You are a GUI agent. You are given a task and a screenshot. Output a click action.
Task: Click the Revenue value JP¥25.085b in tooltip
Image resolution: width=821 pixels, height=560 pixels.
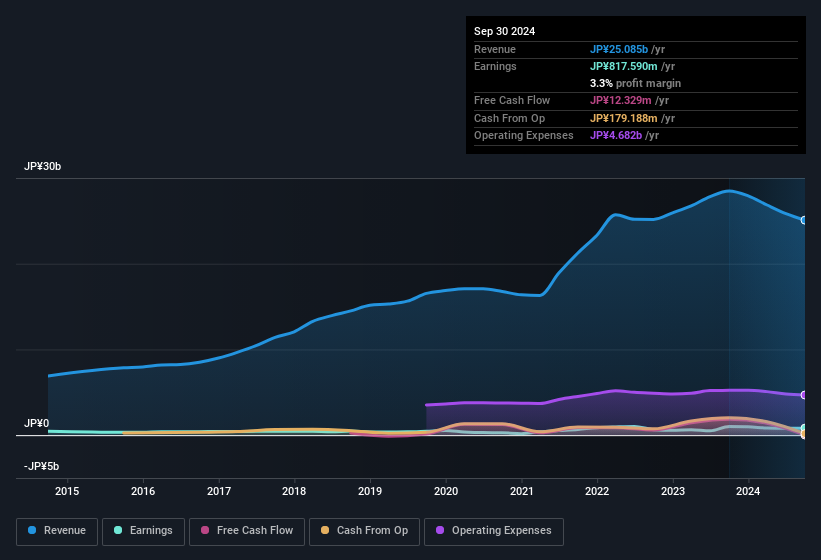point(619,49)
